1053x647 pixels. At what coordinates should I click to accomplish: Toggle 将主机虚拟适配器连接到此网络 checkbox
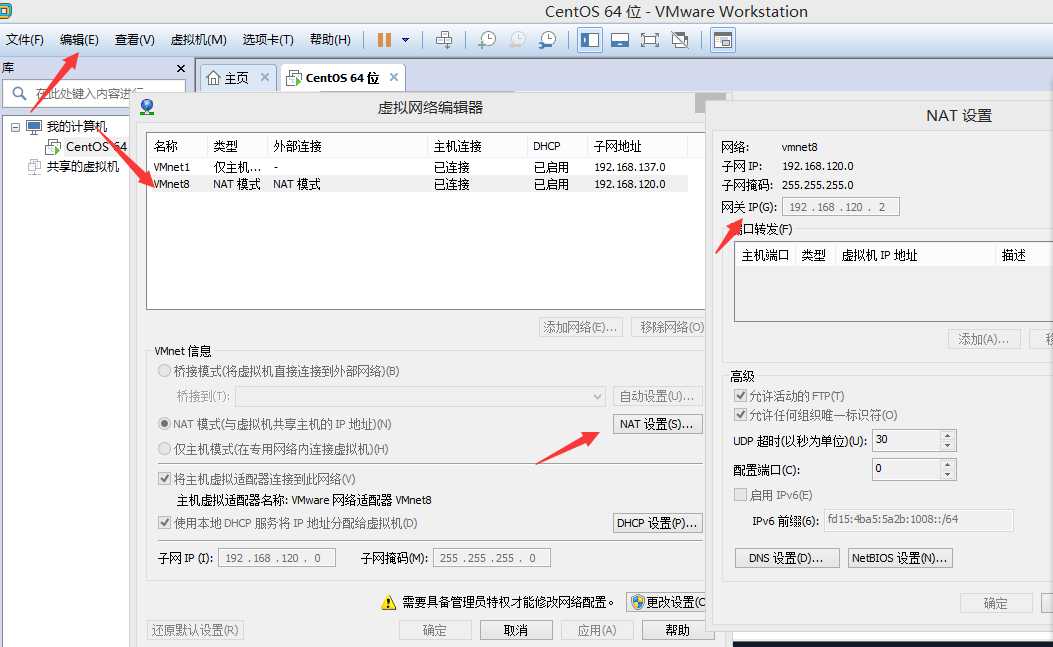click(x=165, y=479)
